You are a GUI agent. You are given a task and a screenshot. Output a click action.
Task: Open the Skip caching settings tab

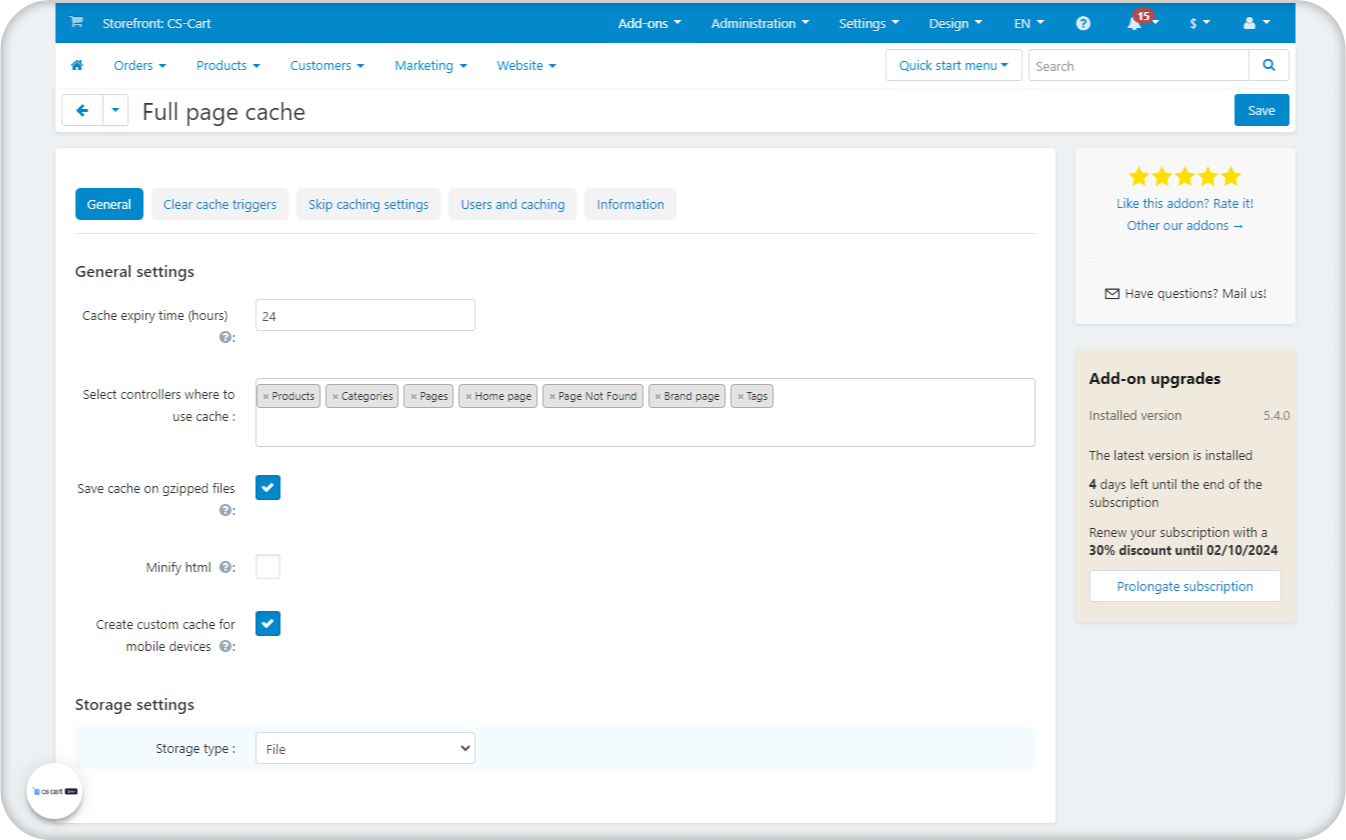[368, 204]
